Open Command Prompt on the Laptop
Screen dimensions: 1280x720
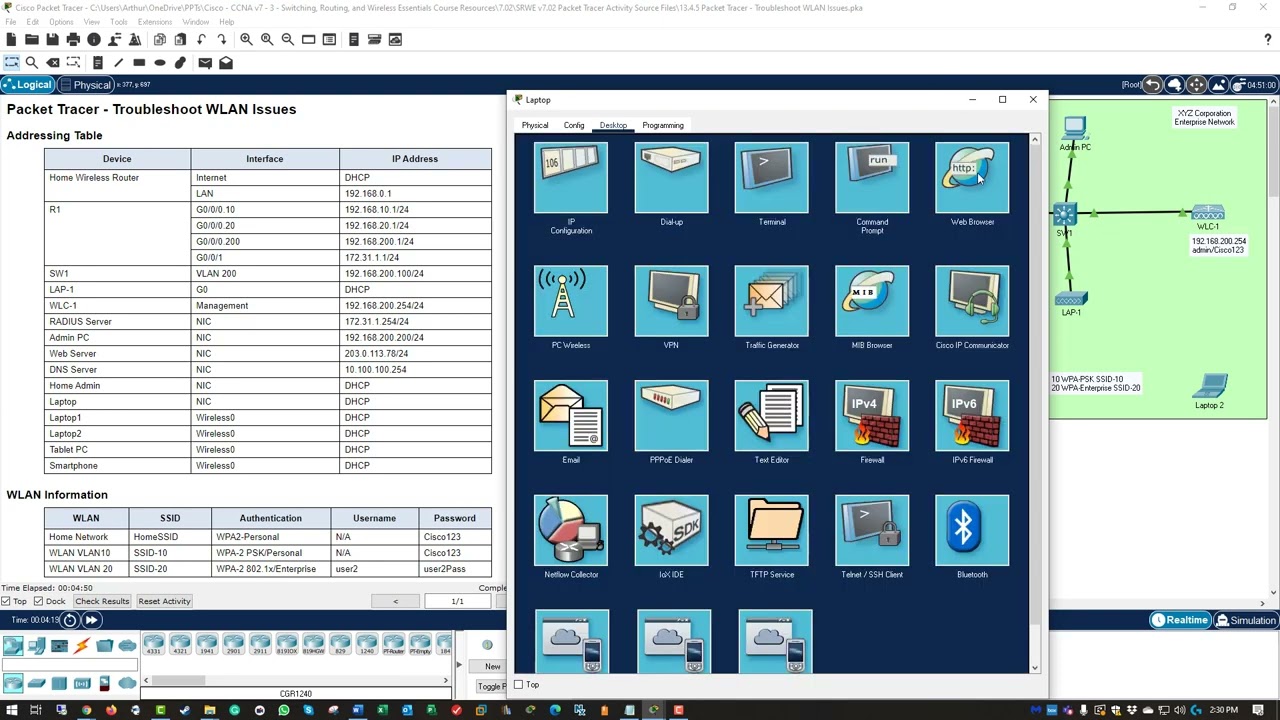872,178
